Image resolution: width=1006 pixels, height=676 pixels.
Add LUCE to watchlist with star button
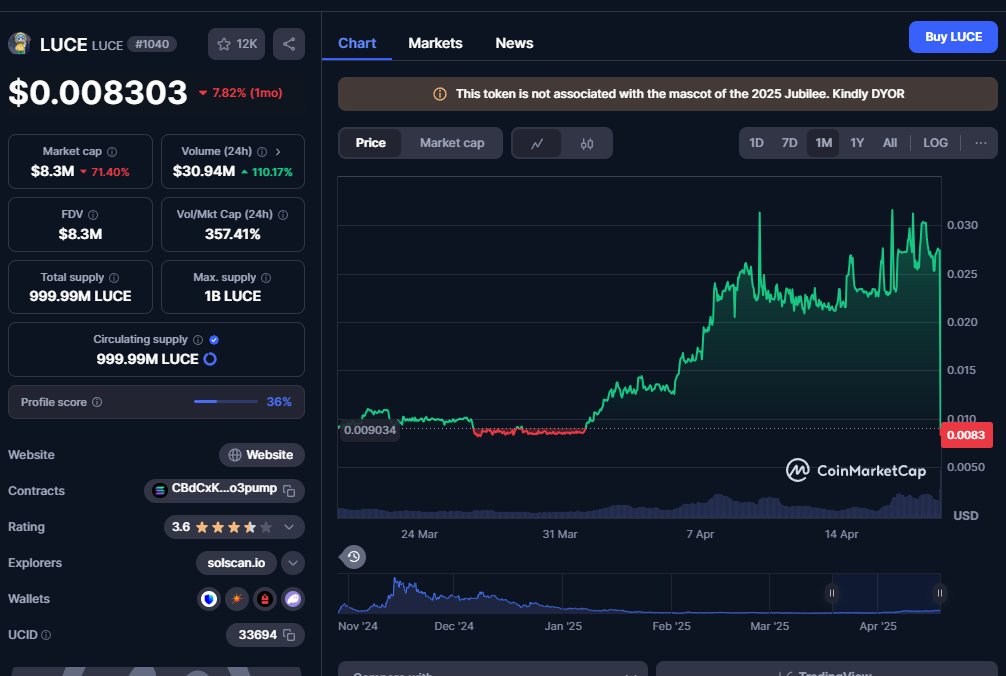pyautogui.click(x=236, y=44)
